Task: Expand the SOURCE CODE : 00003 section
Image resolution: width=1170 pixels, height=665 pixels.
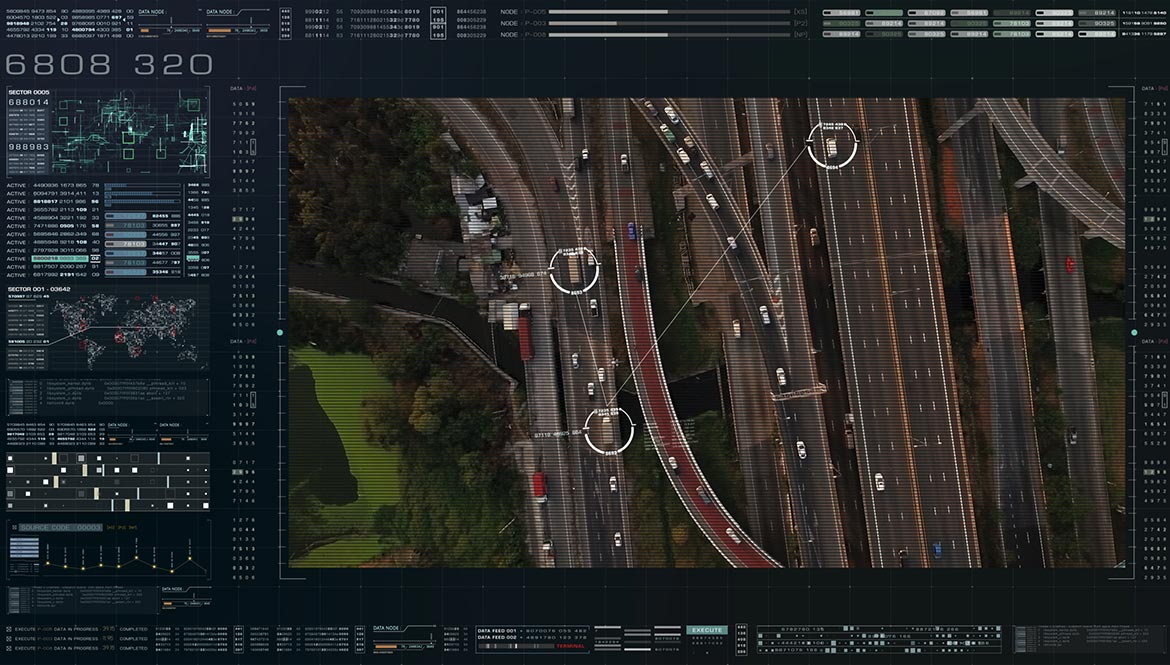Action: click(x=60, y=527)
